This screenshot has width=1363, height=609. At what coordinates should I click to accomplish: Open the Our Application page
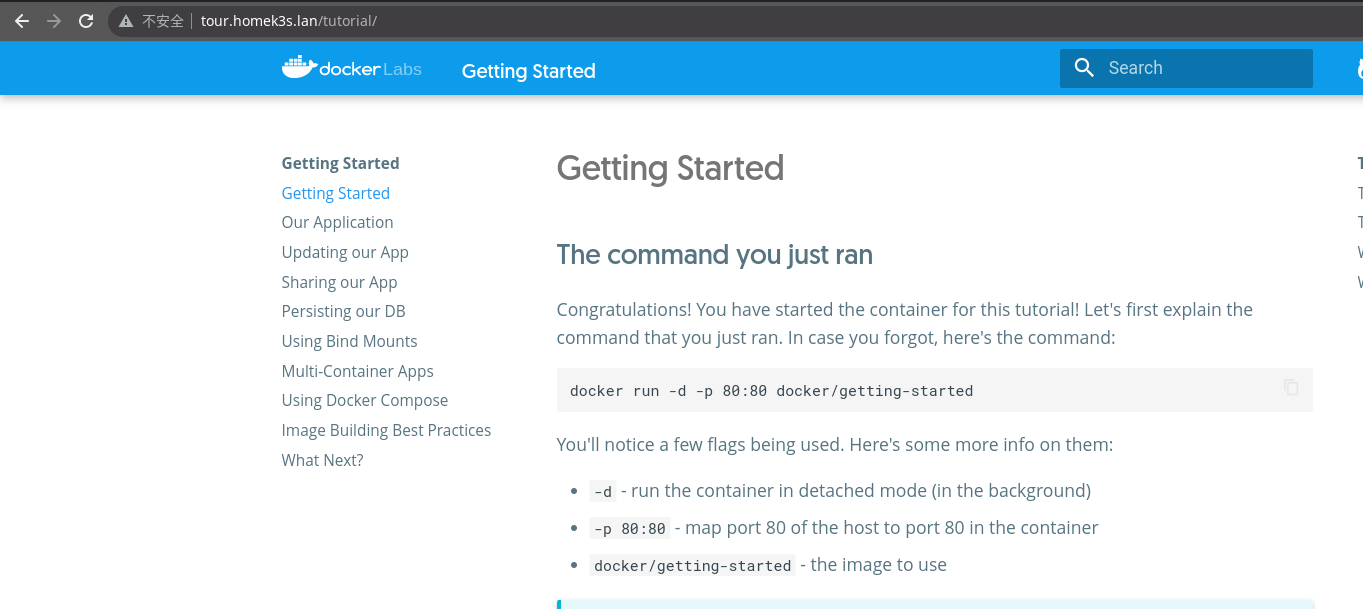tap(337, 222)
